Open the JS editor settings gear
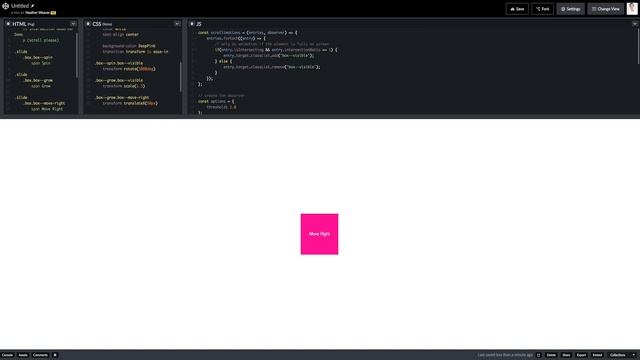The width and height of the screenshot is (640, 360). pos(192,24)
